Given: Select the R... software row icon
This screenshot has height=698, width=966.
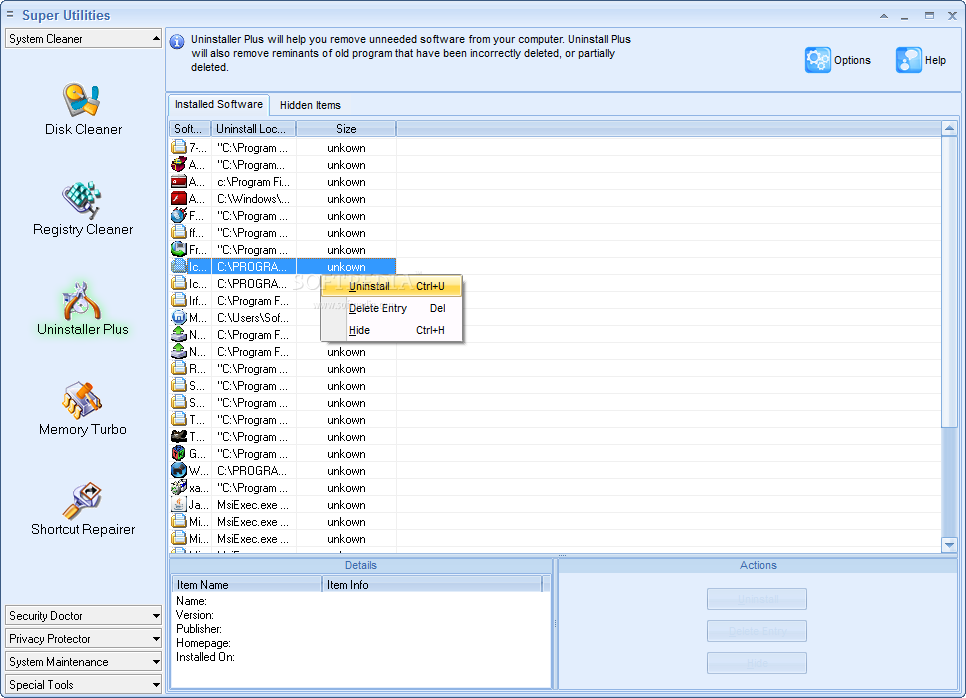Looking at the screenshot, I should point(179,368).
